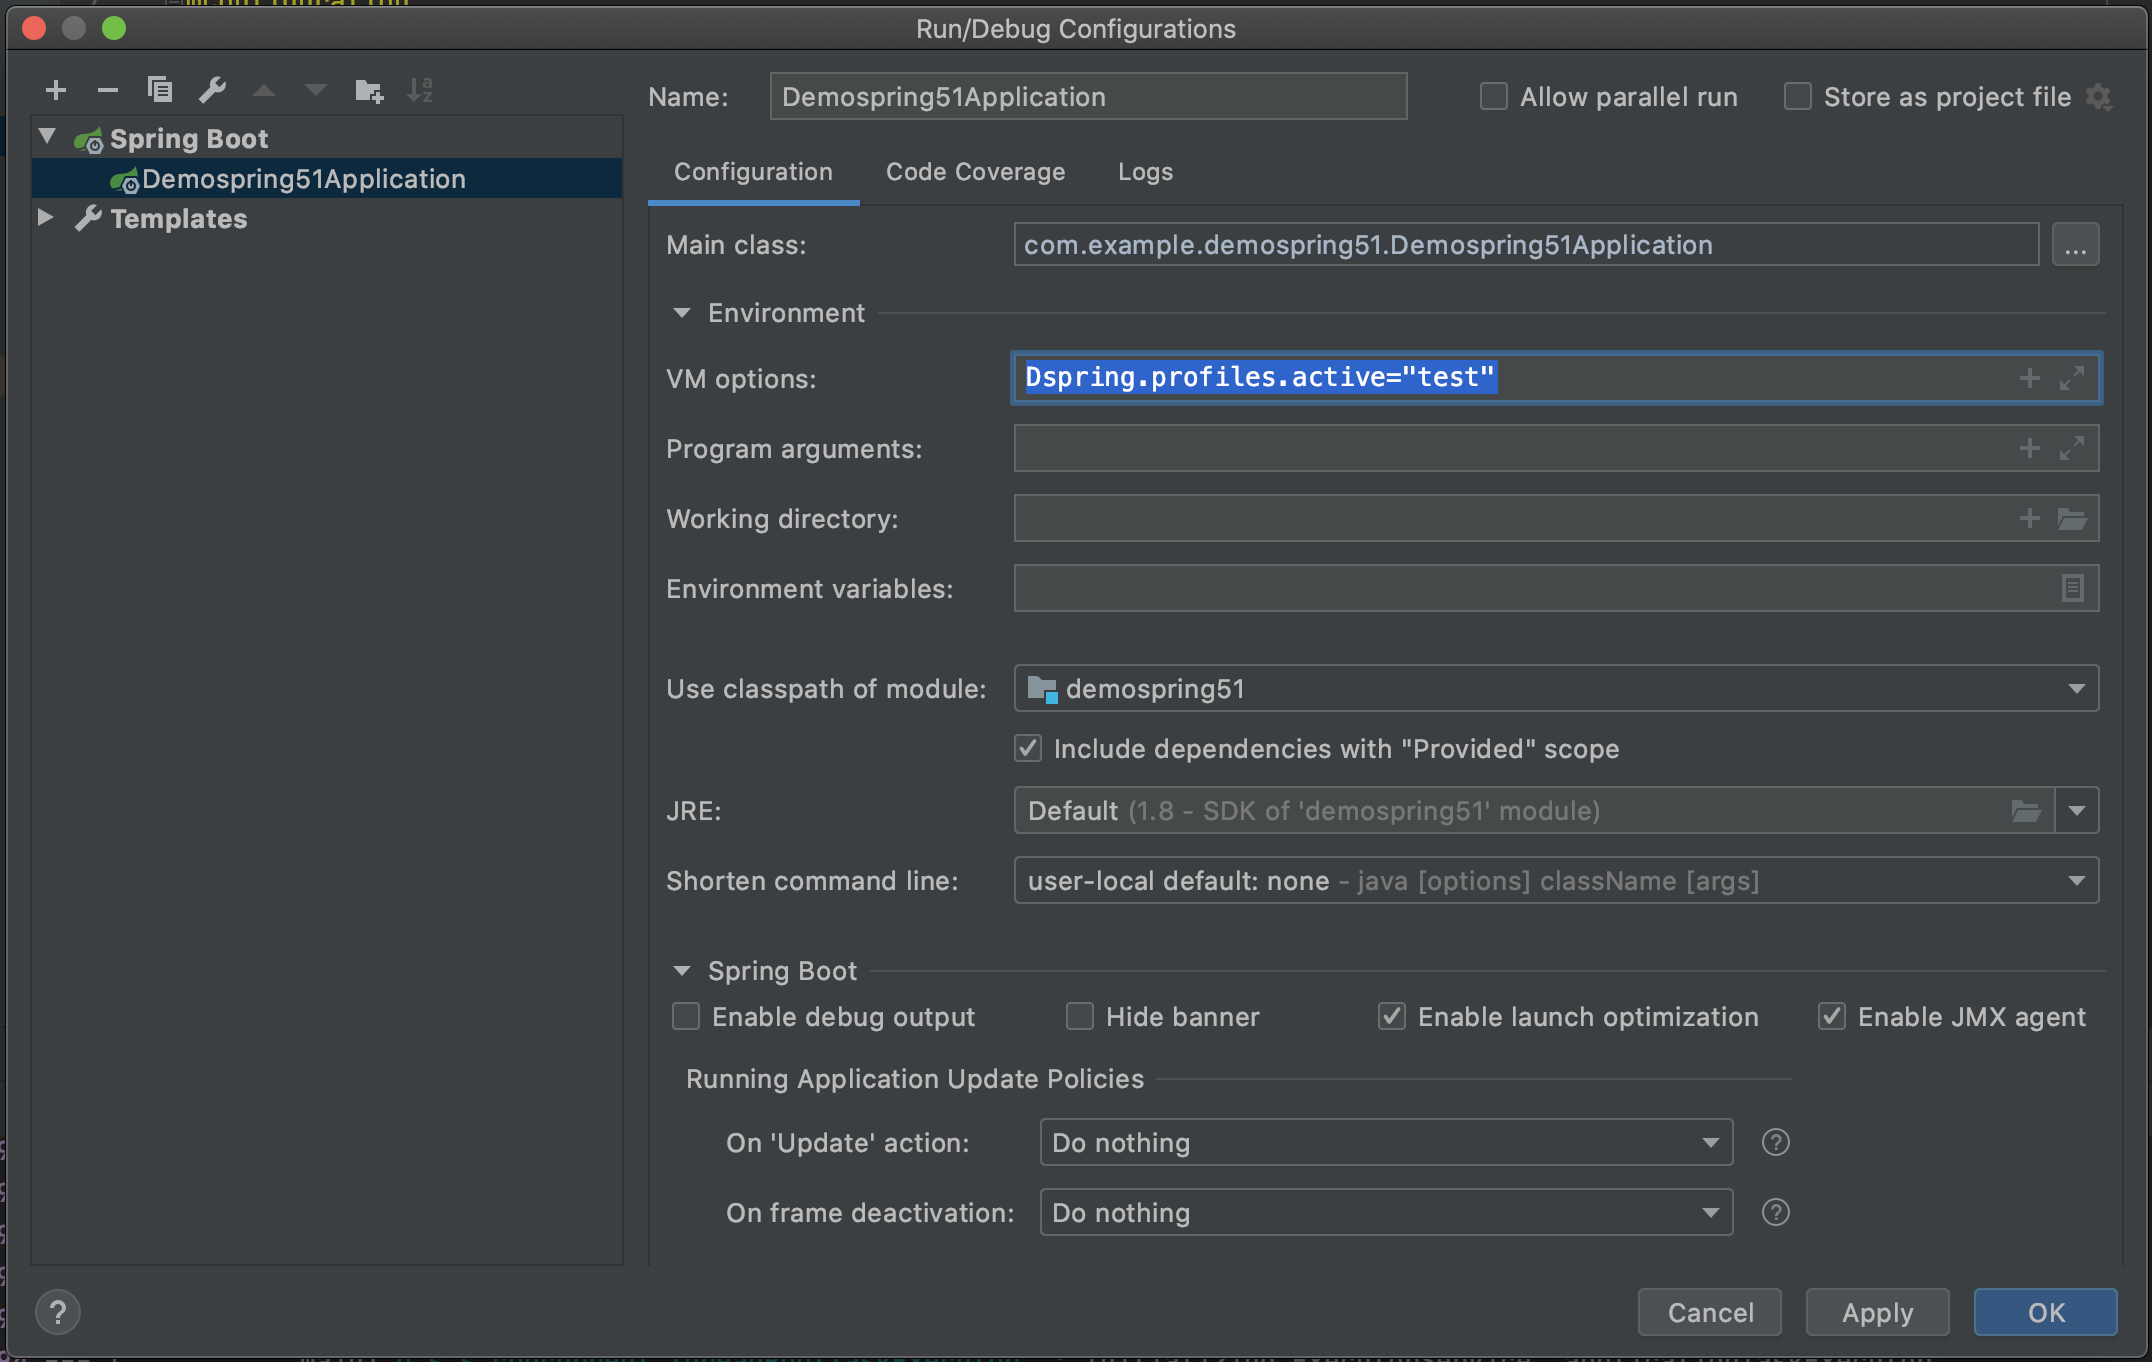This screenshot has height=1362, width=2152.
Task: Show help for On 'Update' action
Action: point(1775,1142)
